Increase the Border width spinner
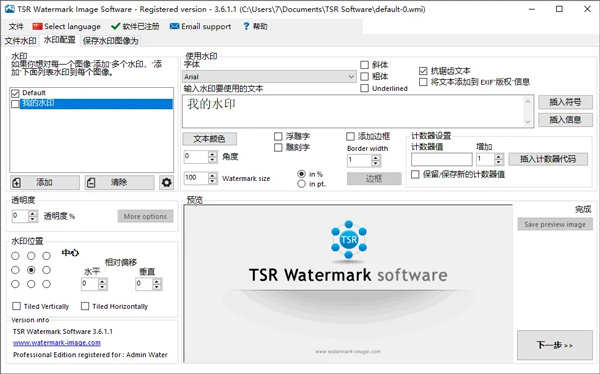 tap(376, 158)
